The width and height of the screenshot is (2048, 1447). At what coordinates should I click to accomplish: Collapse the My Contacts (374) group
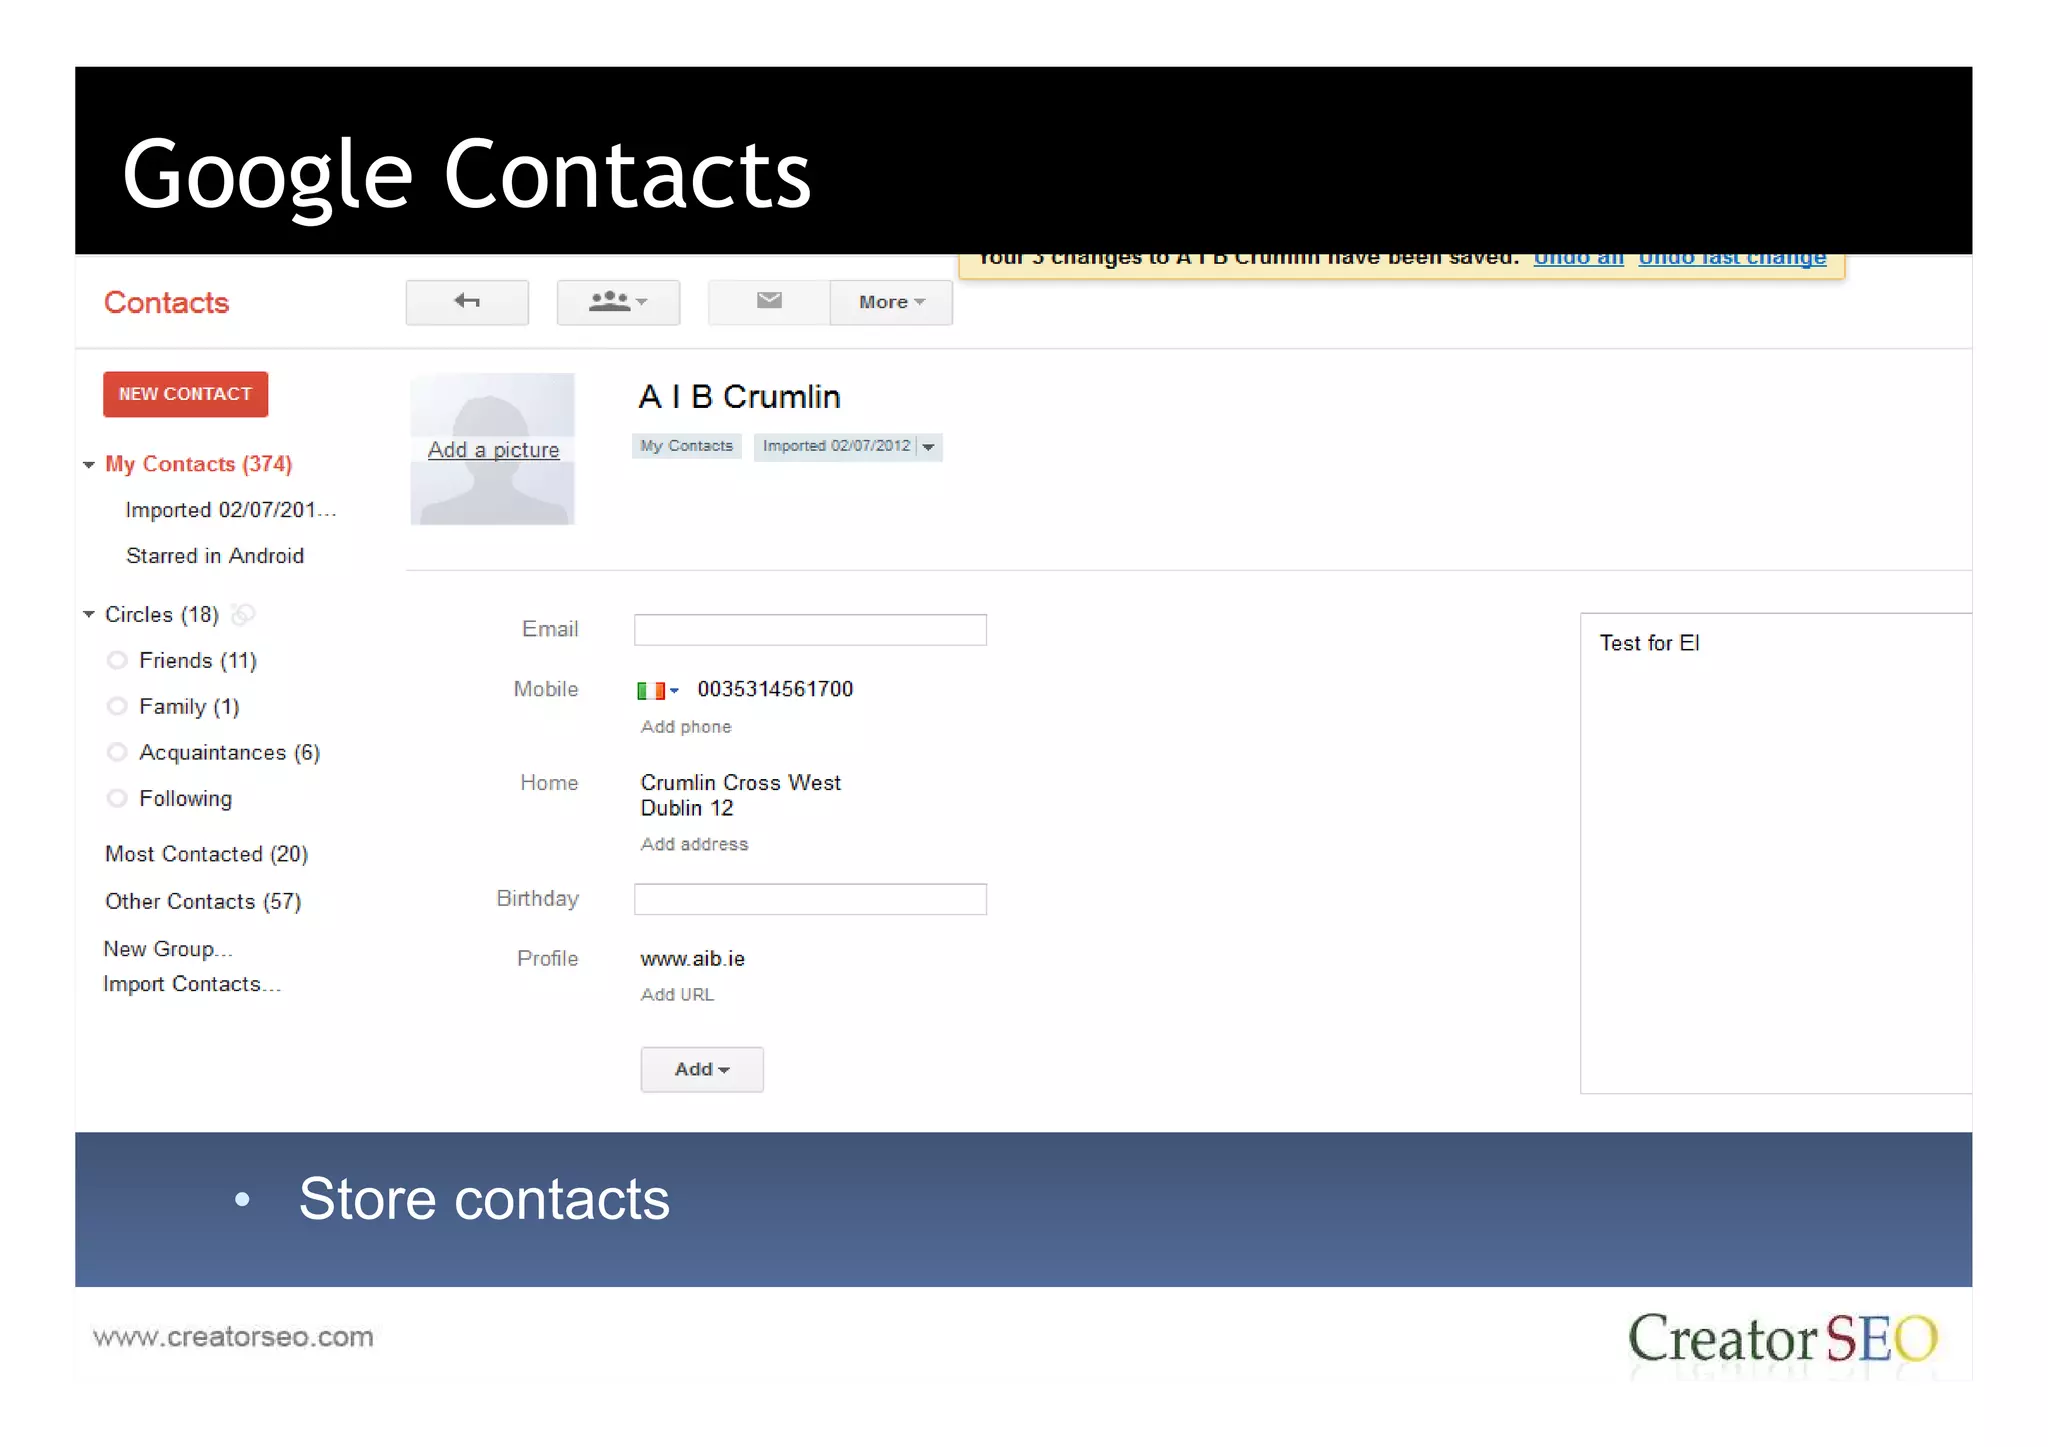pyautogui.click(x=89, y=465)
